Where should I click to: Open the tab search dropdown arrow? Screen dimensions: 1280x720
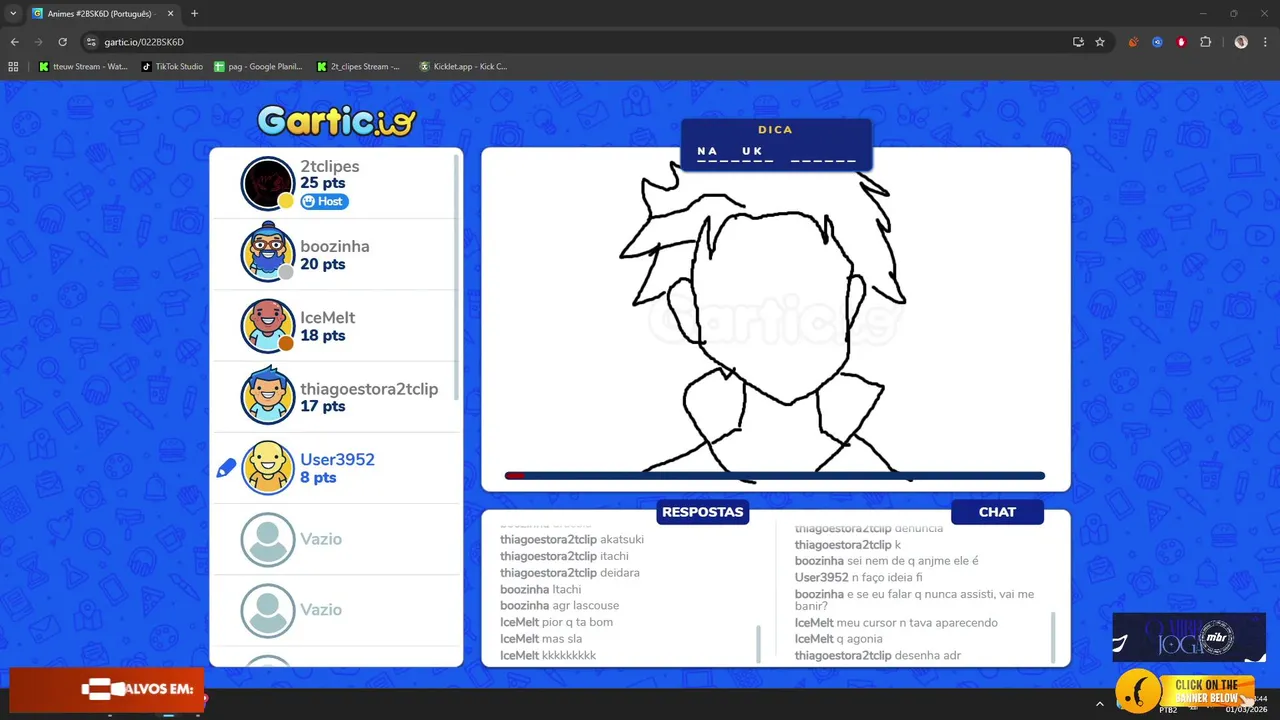(13, 13)
